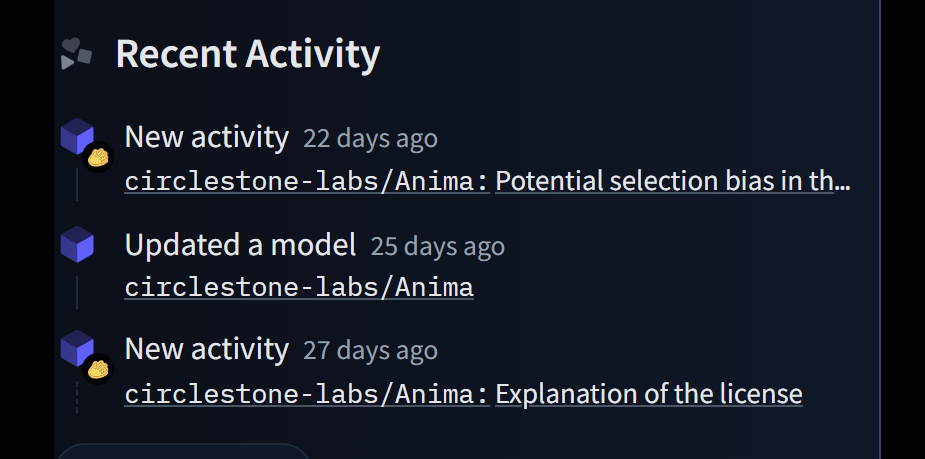Click the Recent Activity section icon

tap(76, 54)
